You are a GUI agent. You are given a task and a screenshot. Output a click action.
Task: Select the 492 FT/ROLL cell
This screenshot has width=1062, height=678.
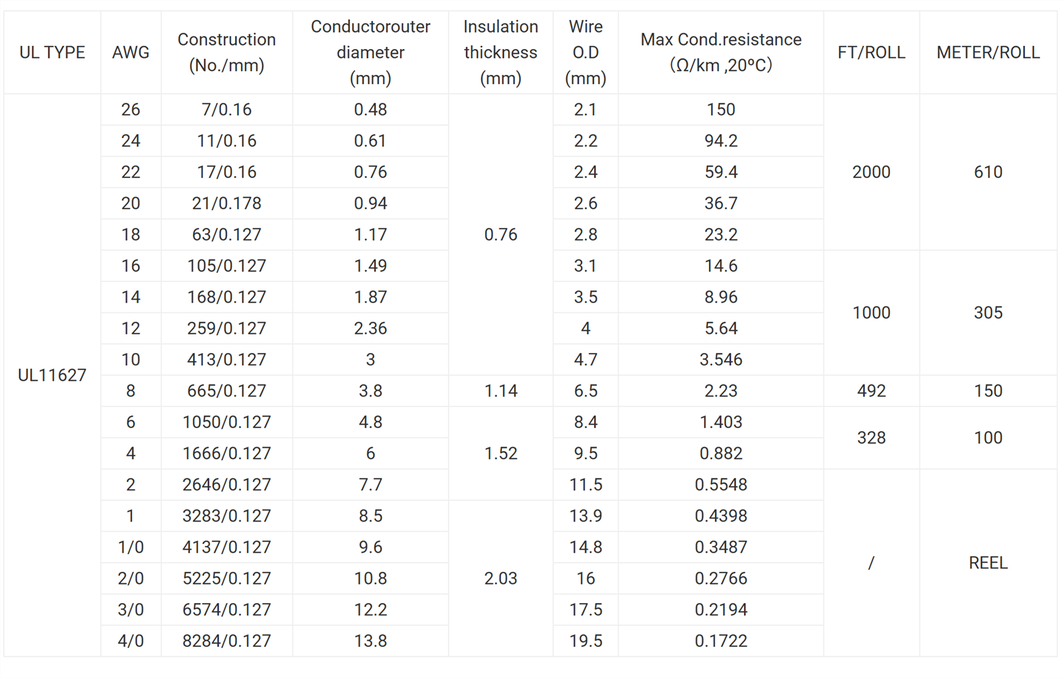click(x=871, y=391)
